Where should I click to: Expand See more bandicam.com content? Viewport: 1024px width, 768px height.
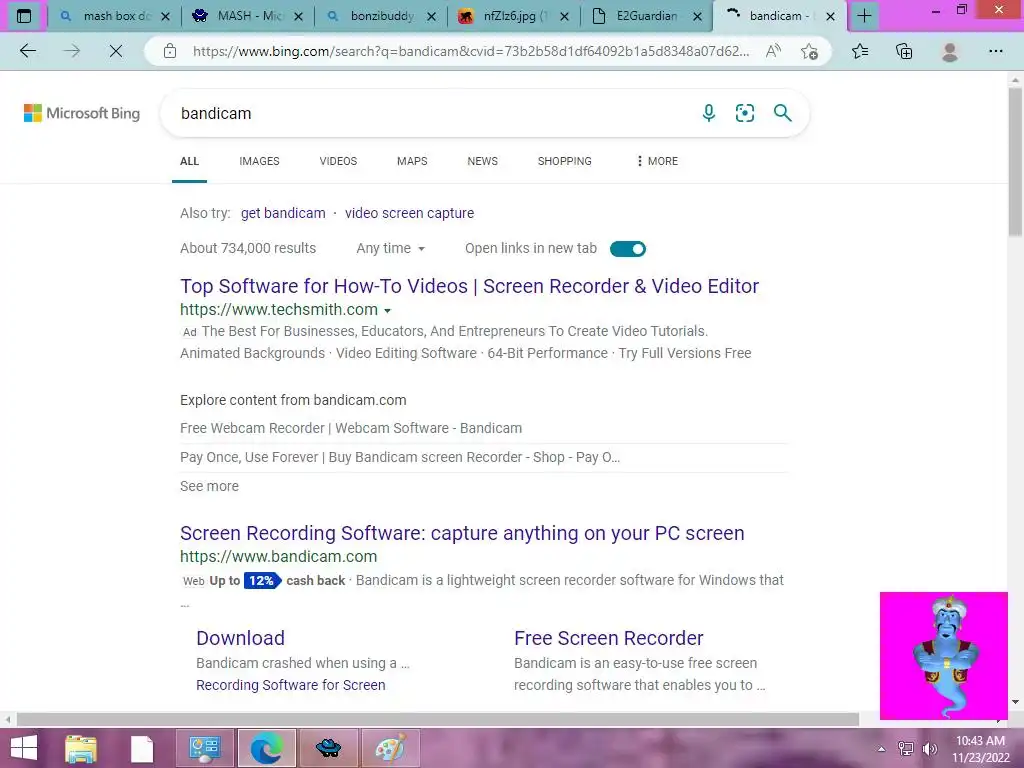[x=209, y=486]
